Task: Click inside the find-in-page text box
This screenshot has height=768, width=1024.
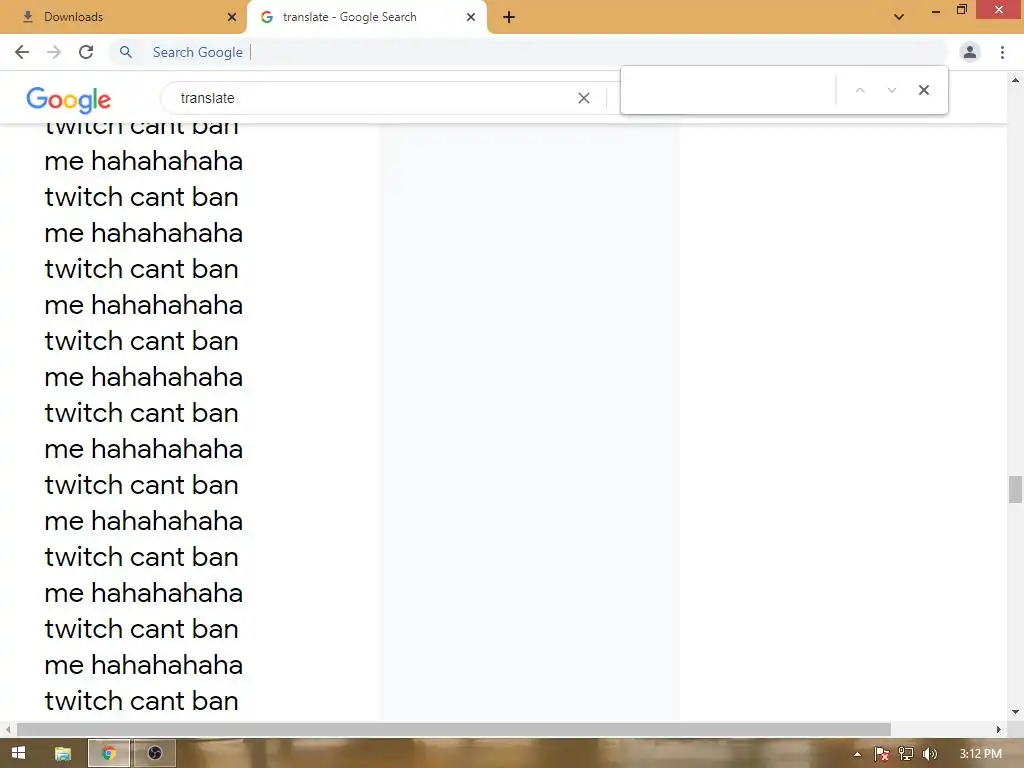Action: 728,90
